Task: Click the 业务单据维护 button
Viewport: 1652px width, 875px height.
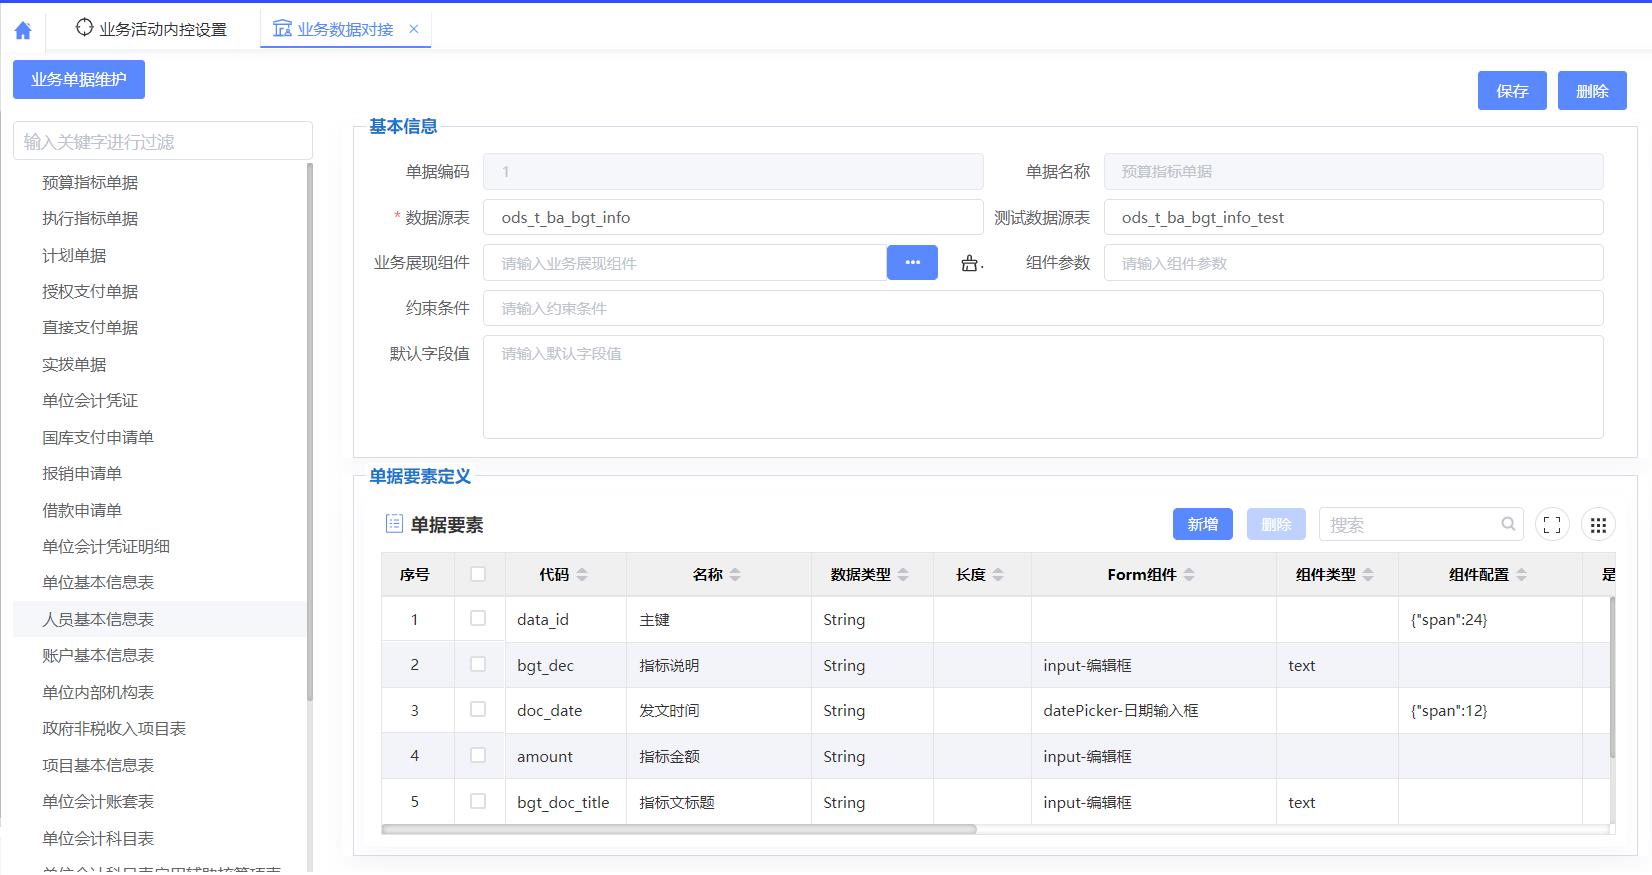Action: (x=79, y=79)
